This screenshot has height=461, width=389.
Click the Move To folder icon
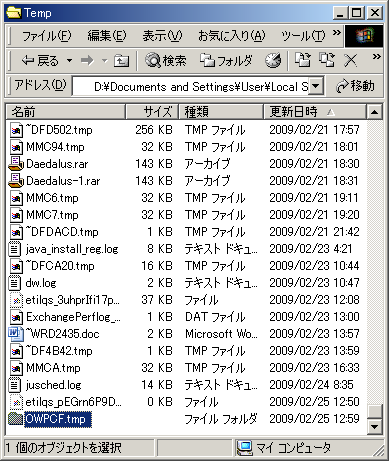tap(303, 60)
